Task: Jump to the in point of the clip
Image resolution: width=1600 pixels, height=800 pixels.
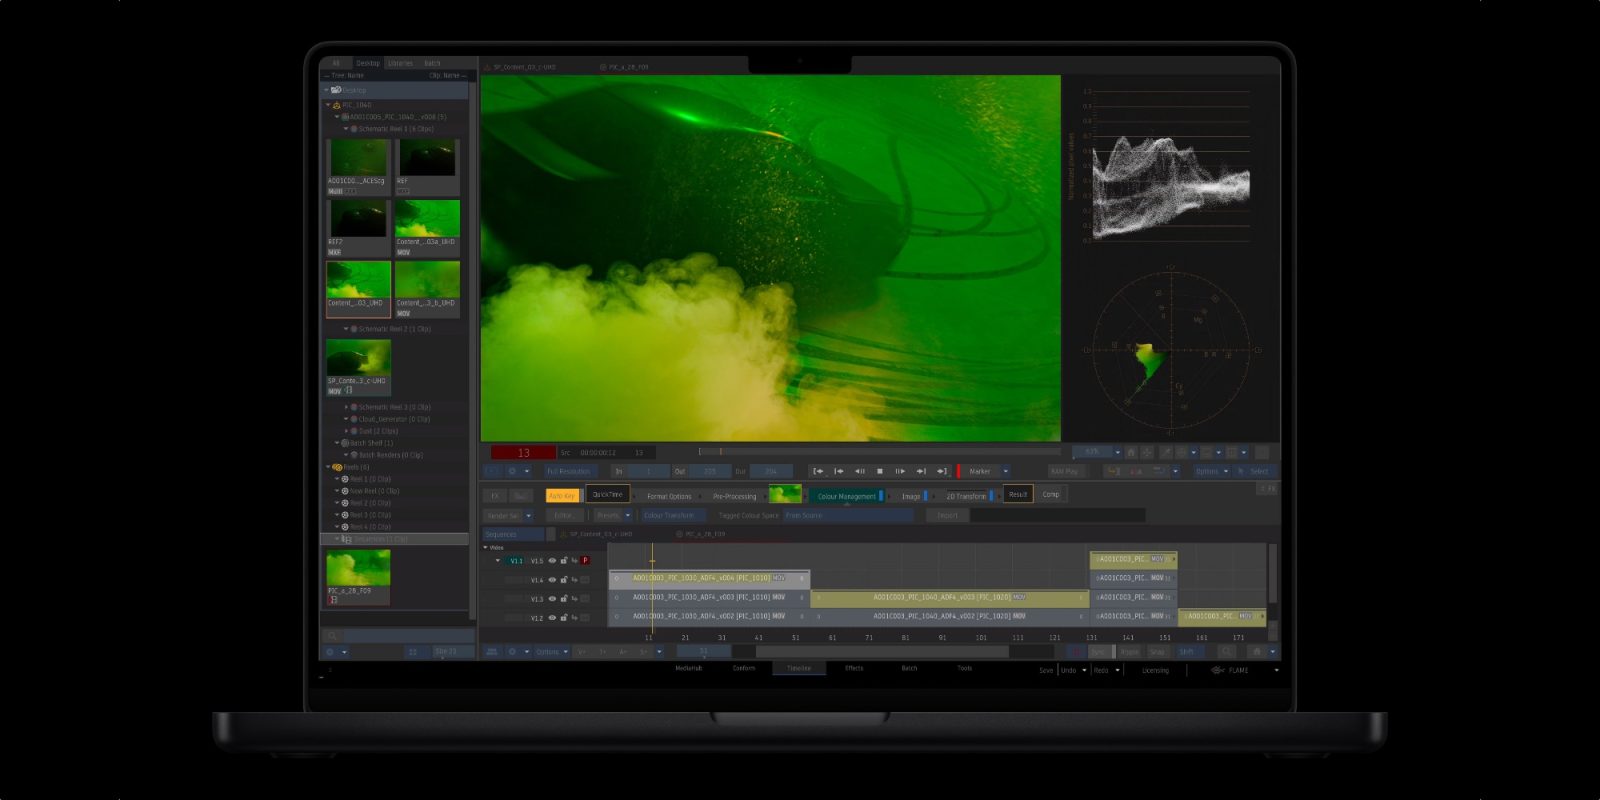Action: 818,471
